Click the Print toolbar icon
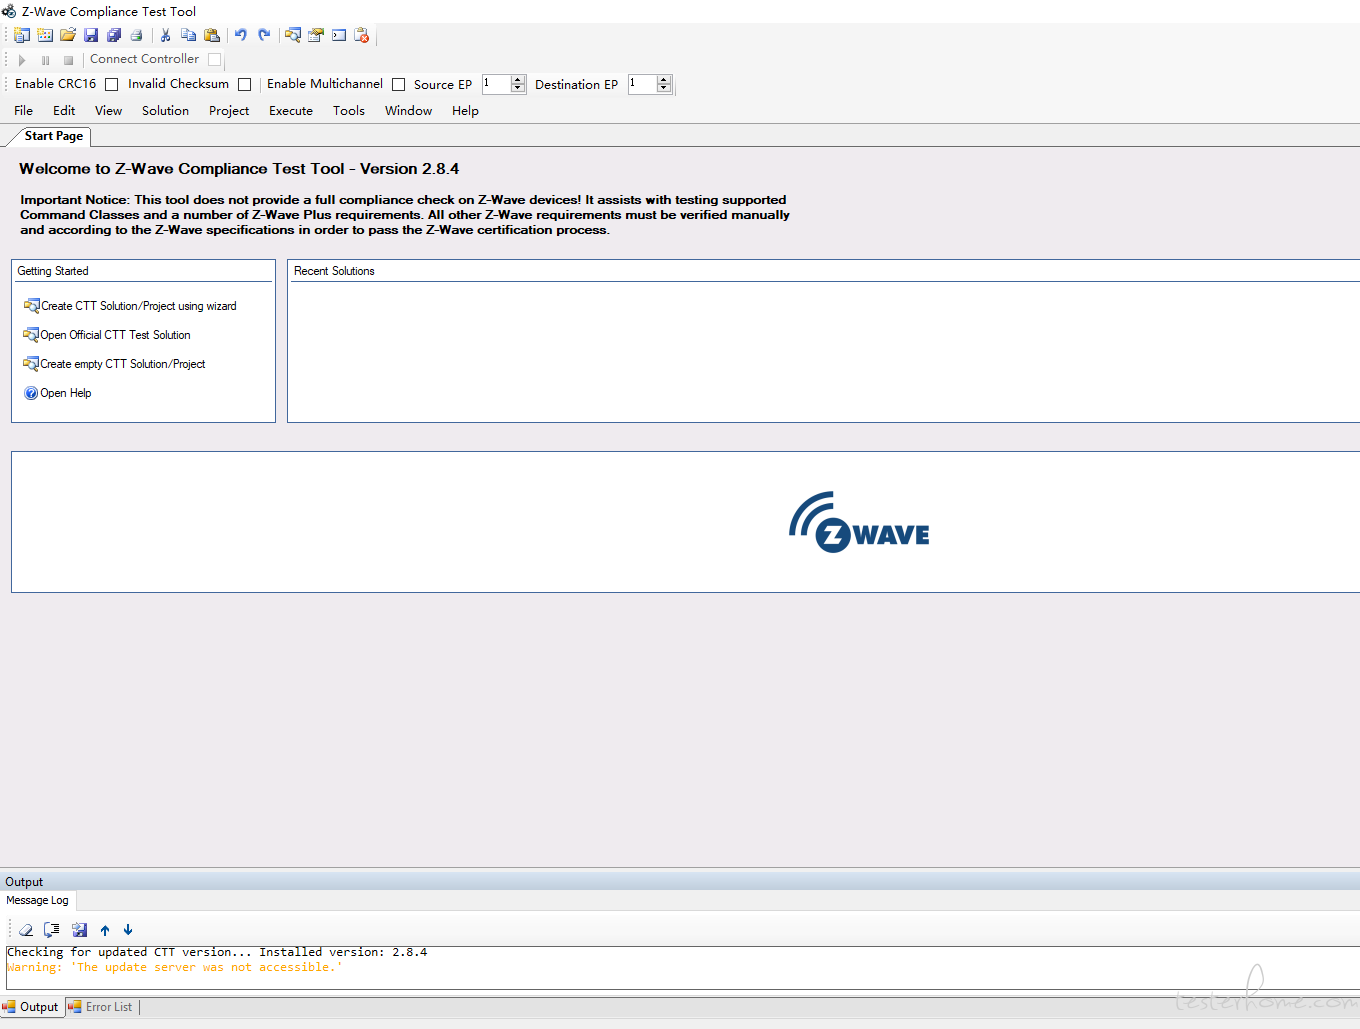Viewport: 1360px width, 1029px height. click(x=137, y=35)
